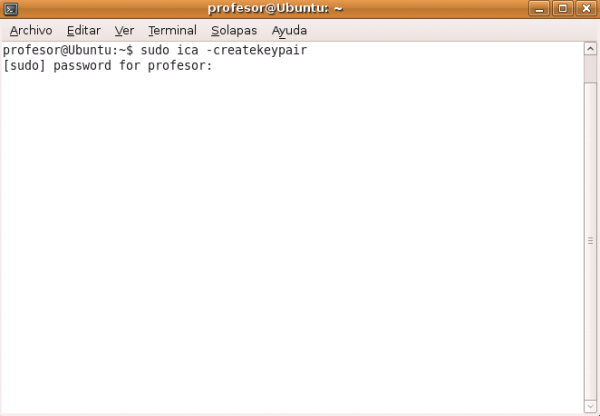Open the Archivo menu
This screenshot has height=416, width=600.
tap(31, 31)
